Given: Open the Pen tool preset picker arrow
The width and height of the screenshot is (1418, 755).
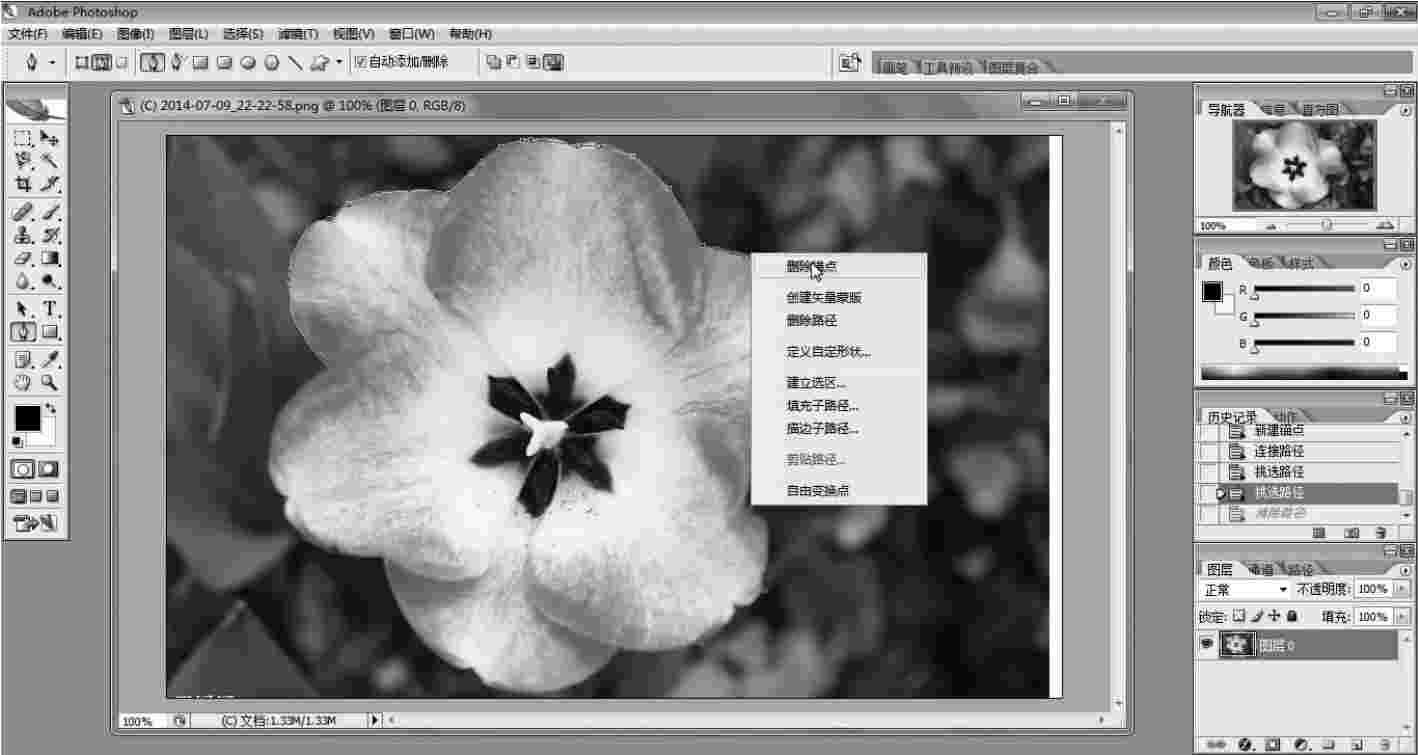Looking at the screenshot, I should [x=52, y=62].
